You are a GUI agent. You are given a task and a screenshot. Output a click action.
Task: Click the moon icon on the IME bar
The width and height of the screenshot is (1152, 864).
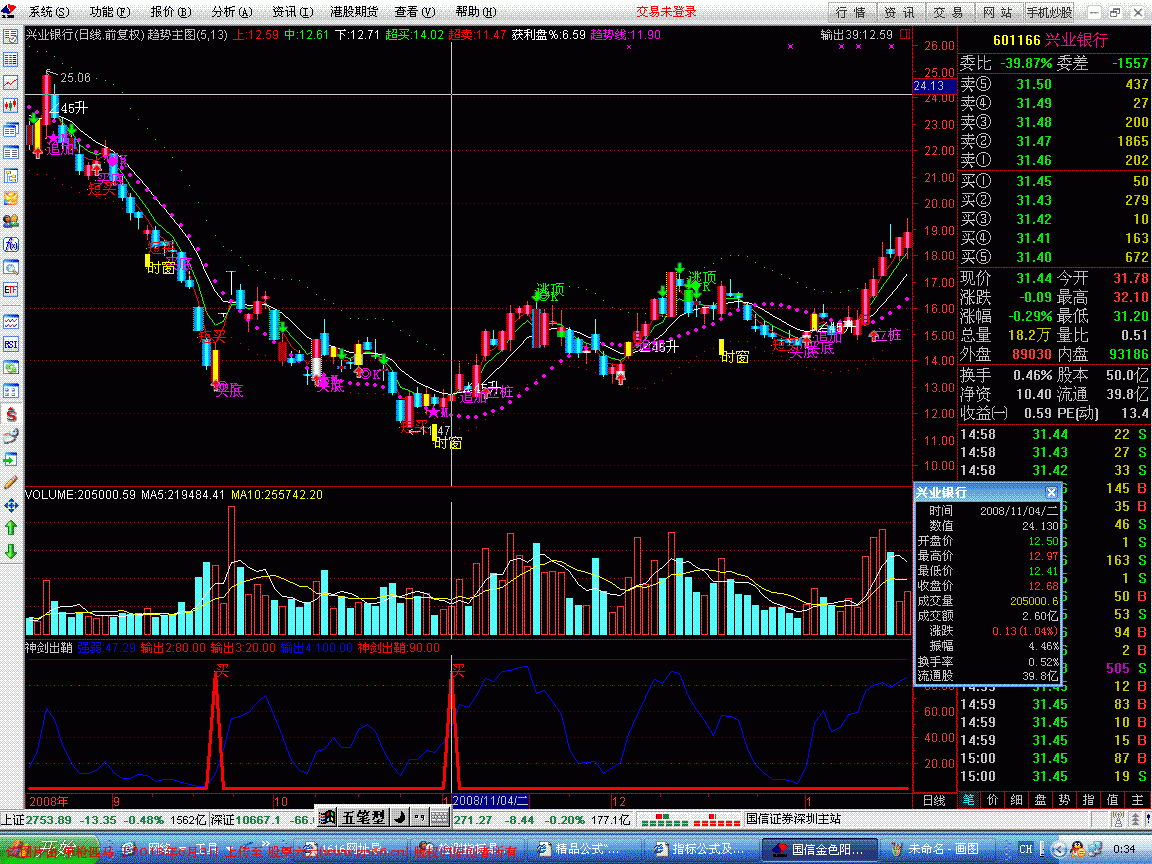(x=400, y=816)
